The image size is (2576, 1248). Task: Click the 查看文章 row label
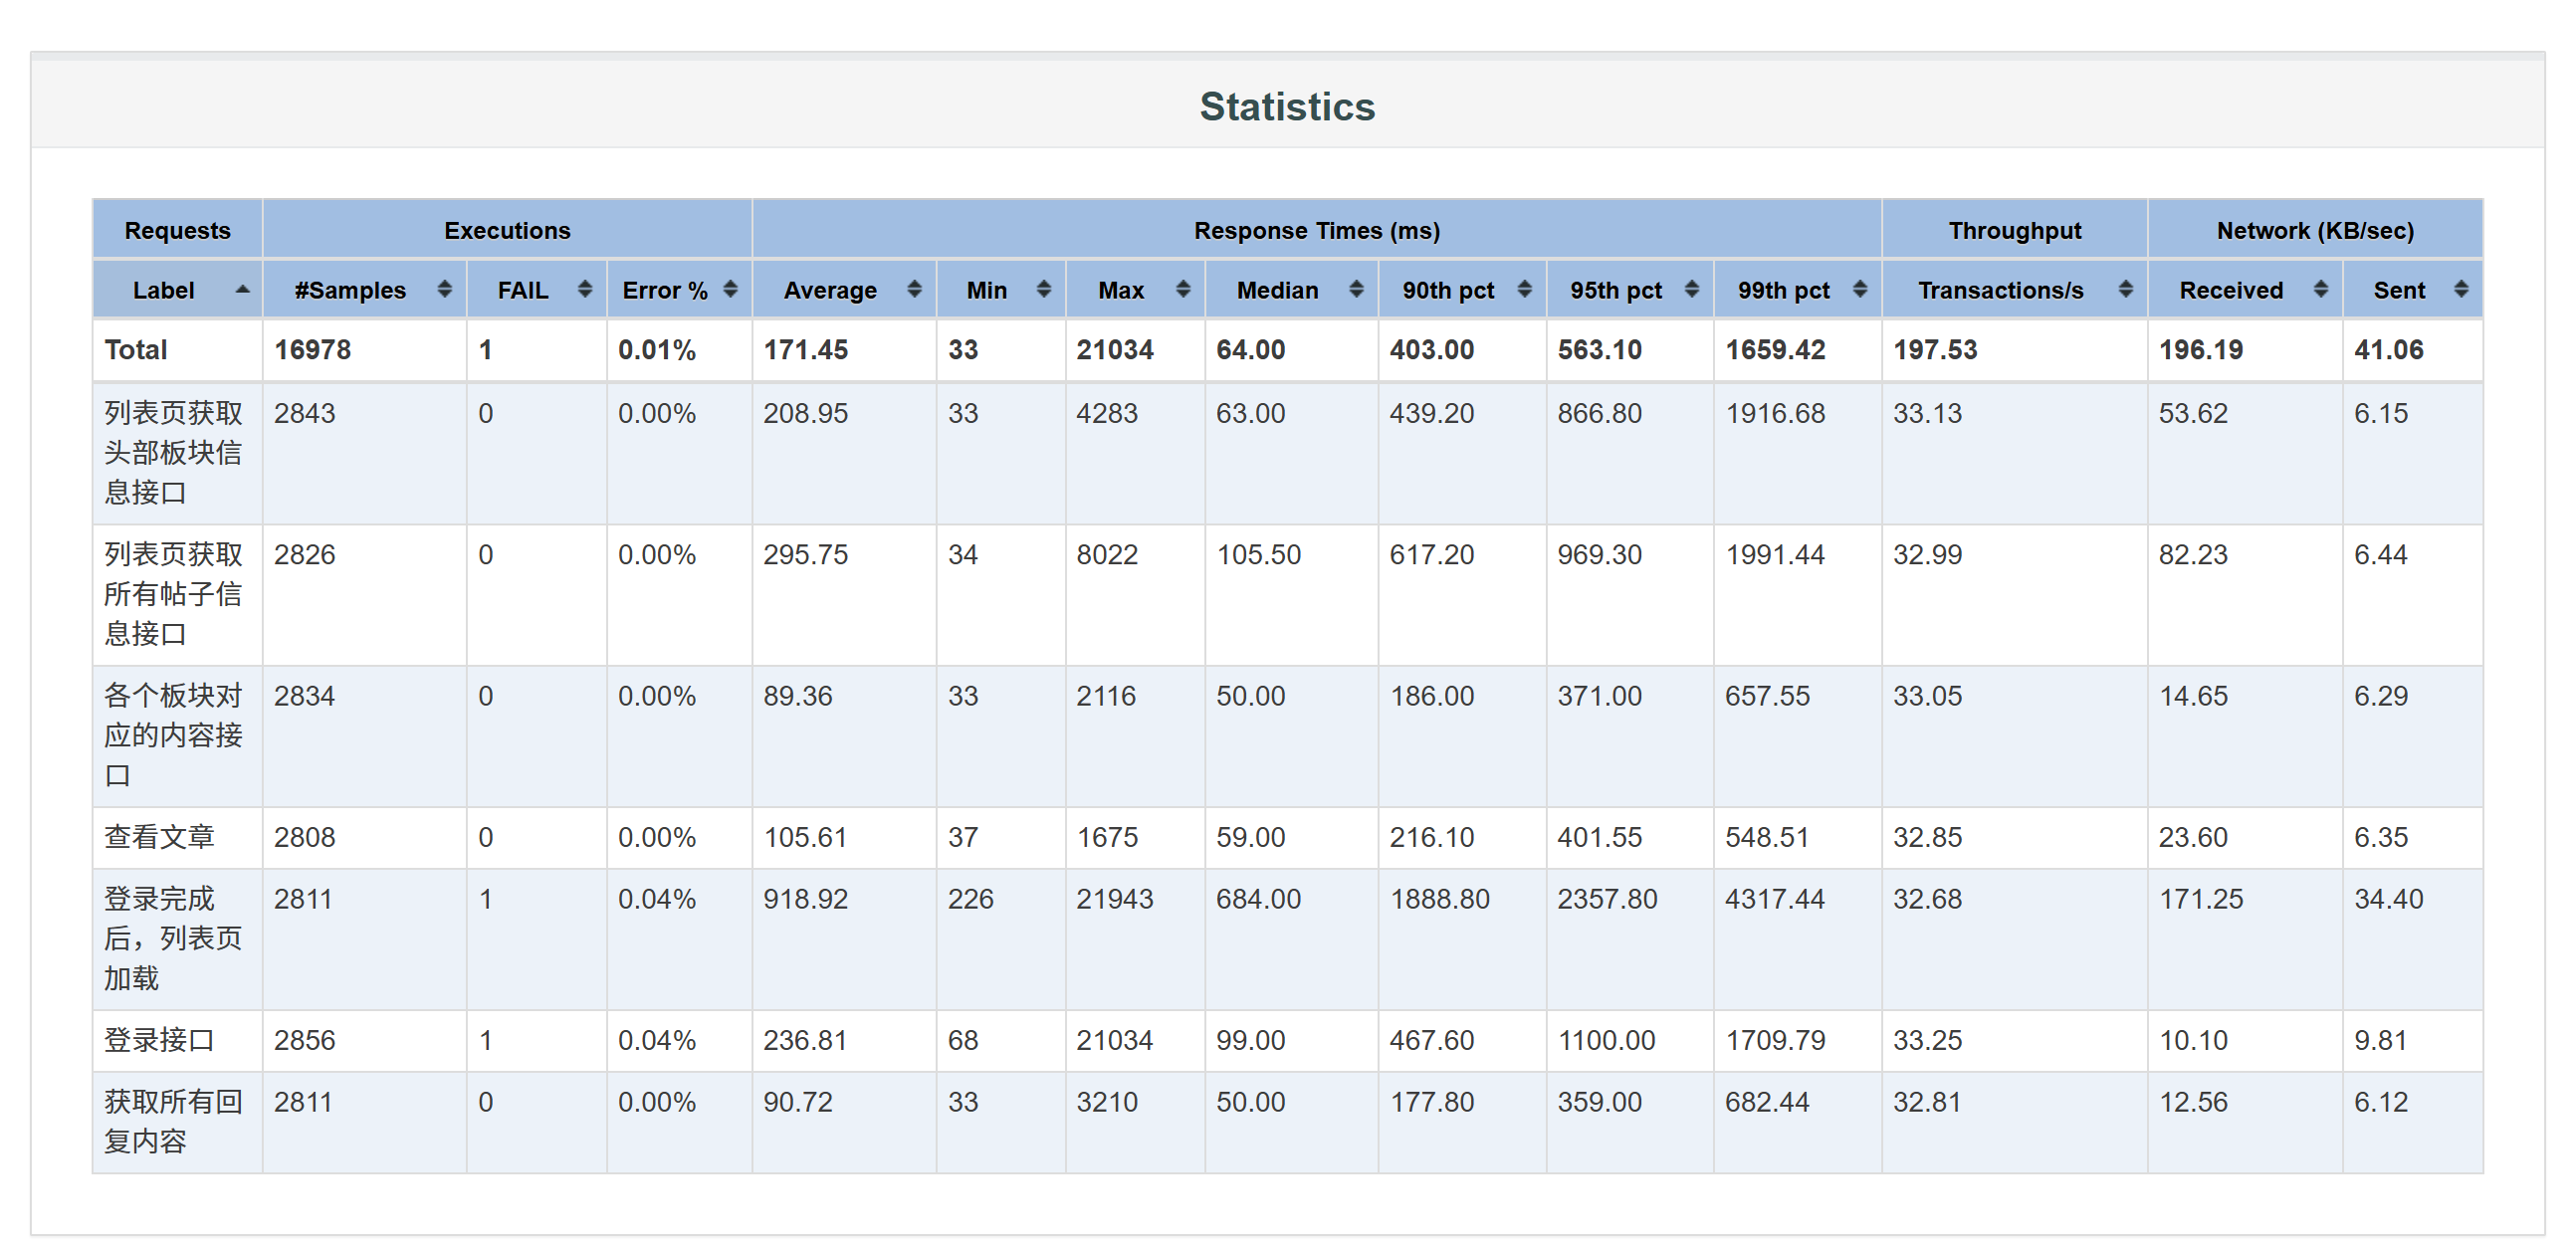pyautogui.click(x=159, y=837)
